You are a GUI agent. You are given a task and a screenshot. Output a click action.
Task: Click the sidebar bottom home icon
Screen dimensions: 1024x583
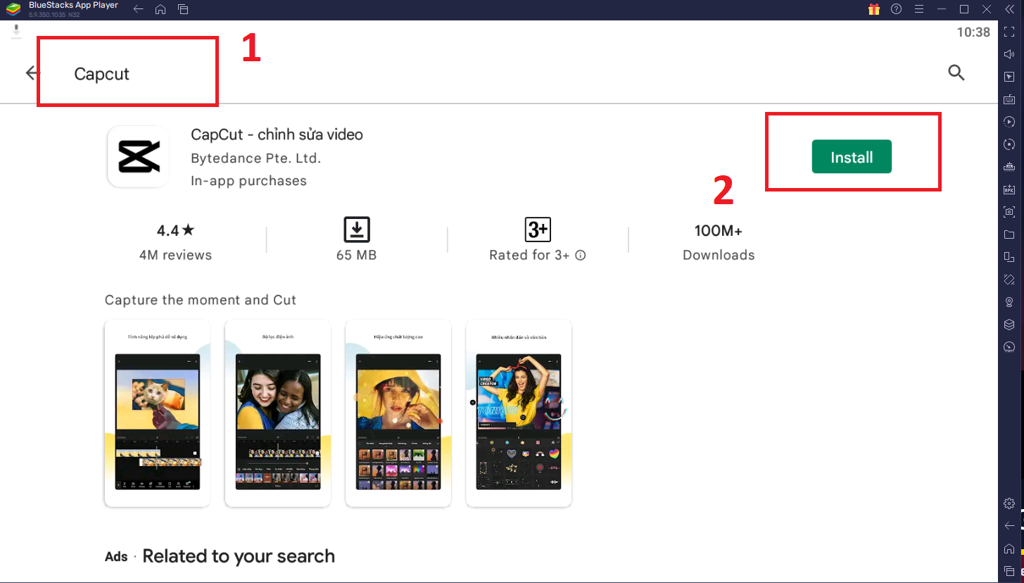click(x=1009, y=548)
